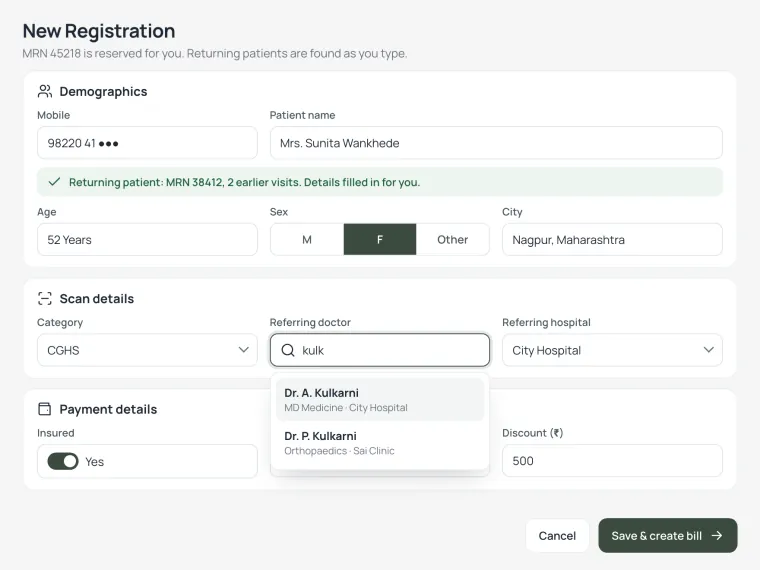This screenshot has height=570, width=760.
Task: Select M for sex
Action: 307,239
